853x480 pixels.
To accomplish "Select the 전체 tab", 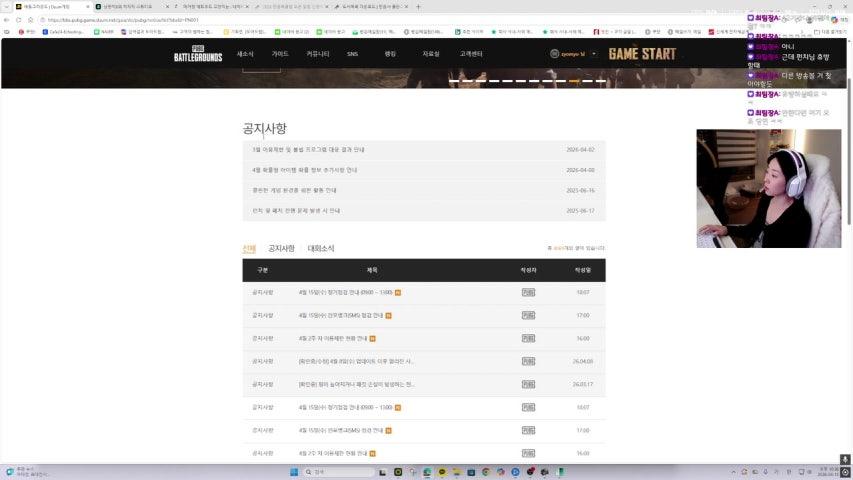I will pyautogui.click(x=249, y=248).
